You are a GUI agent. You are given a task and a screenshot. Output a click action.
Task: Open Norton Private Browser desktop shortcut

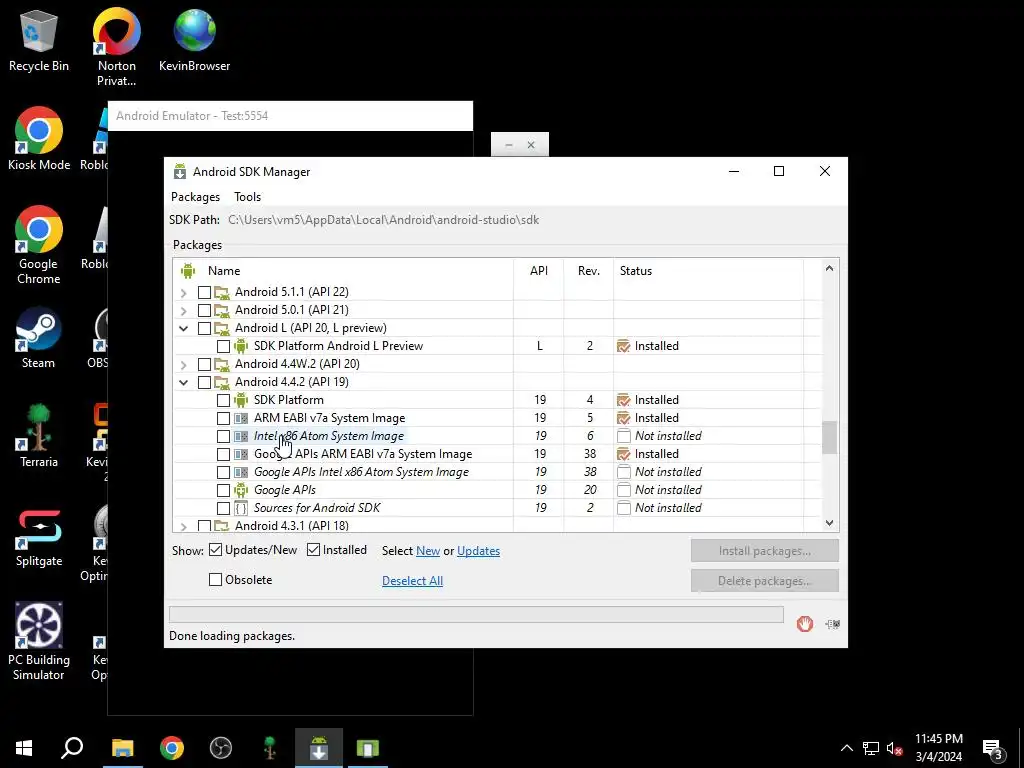(117, 47)
